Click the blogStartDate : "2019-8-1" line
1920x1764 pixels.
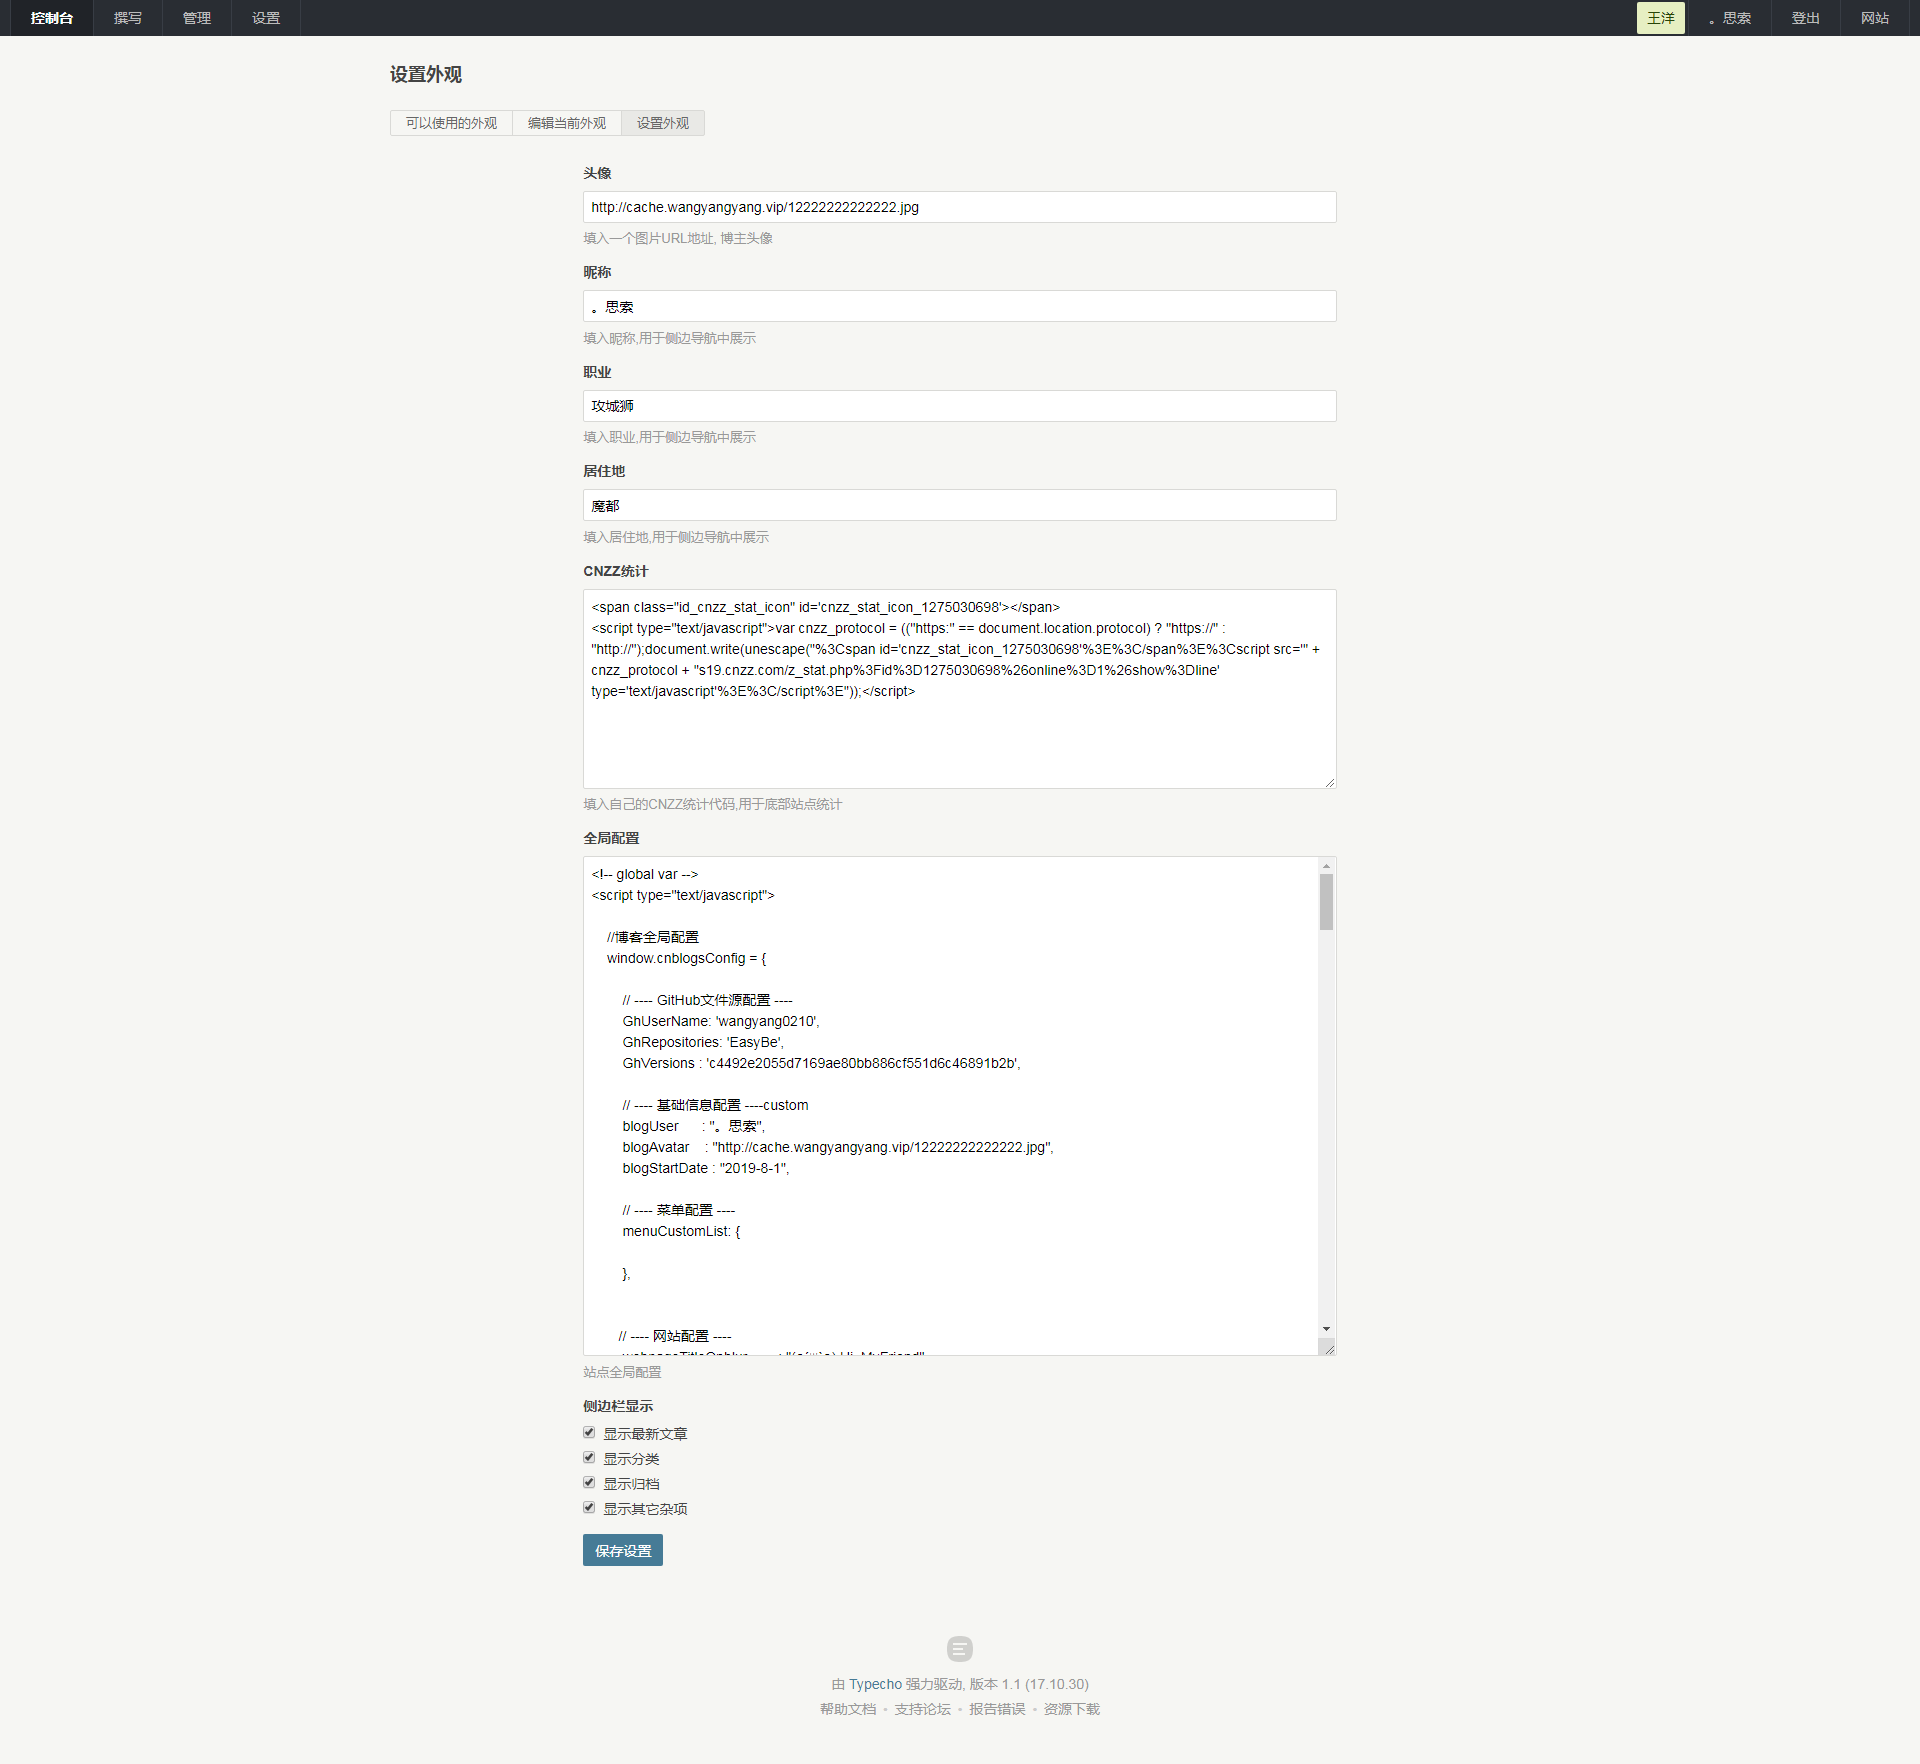pyautogui.click(x=705, y=1168)
